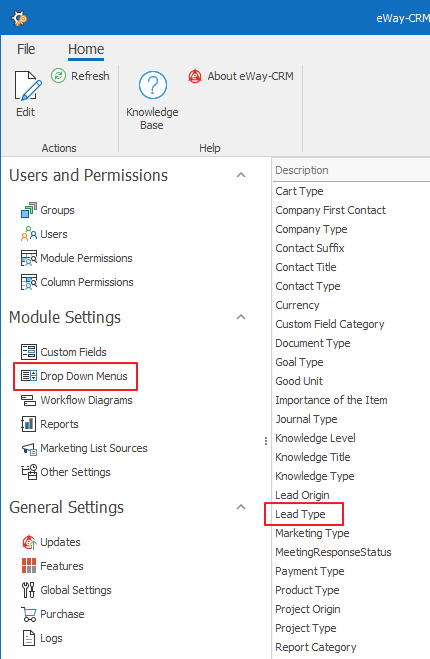
Task: Select the Lead Type row
Action: tap(351, 514)
